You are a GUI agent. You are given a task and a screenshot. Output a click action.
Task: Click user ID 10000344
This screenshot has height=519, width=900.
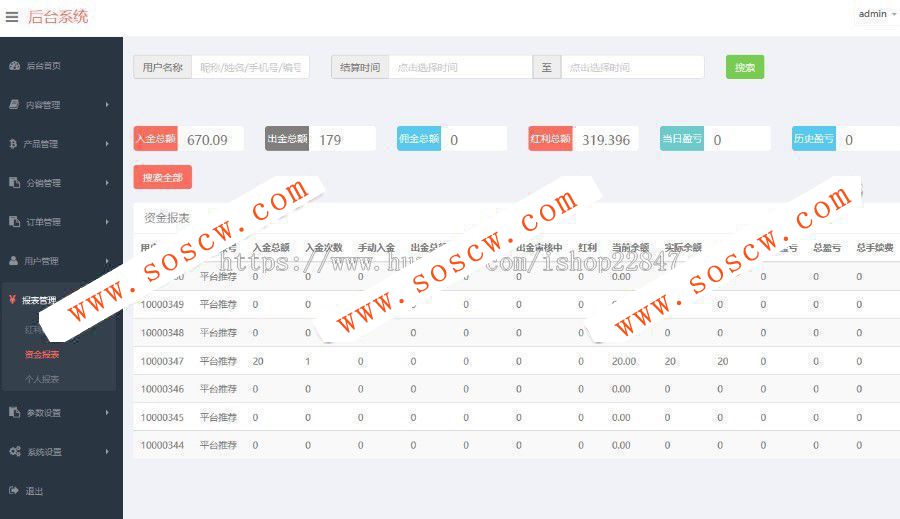[162, 445]
